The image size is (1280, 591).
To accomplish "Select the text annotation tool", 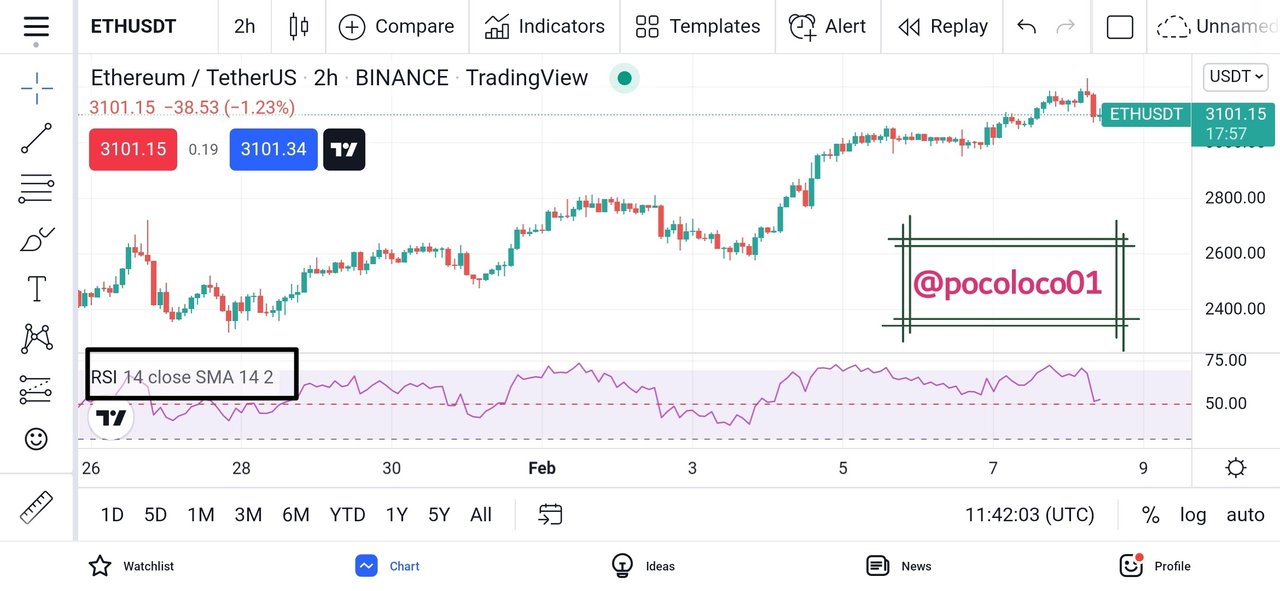I will click(37, 289).
